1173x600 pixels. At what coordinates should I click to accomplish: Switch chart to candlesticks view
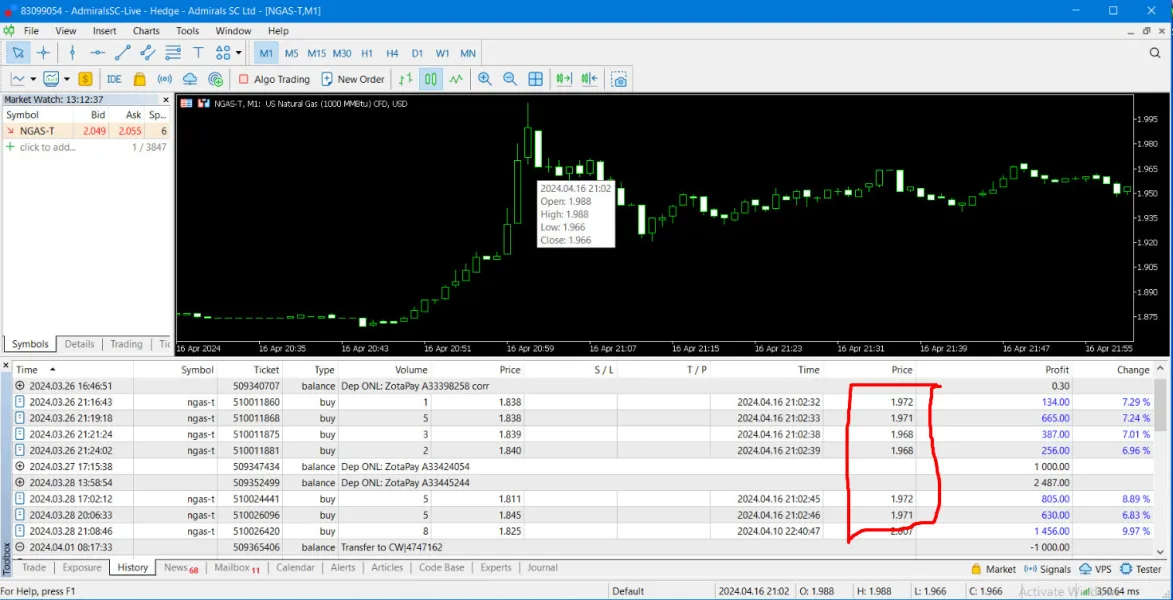[x=431, y=79]
